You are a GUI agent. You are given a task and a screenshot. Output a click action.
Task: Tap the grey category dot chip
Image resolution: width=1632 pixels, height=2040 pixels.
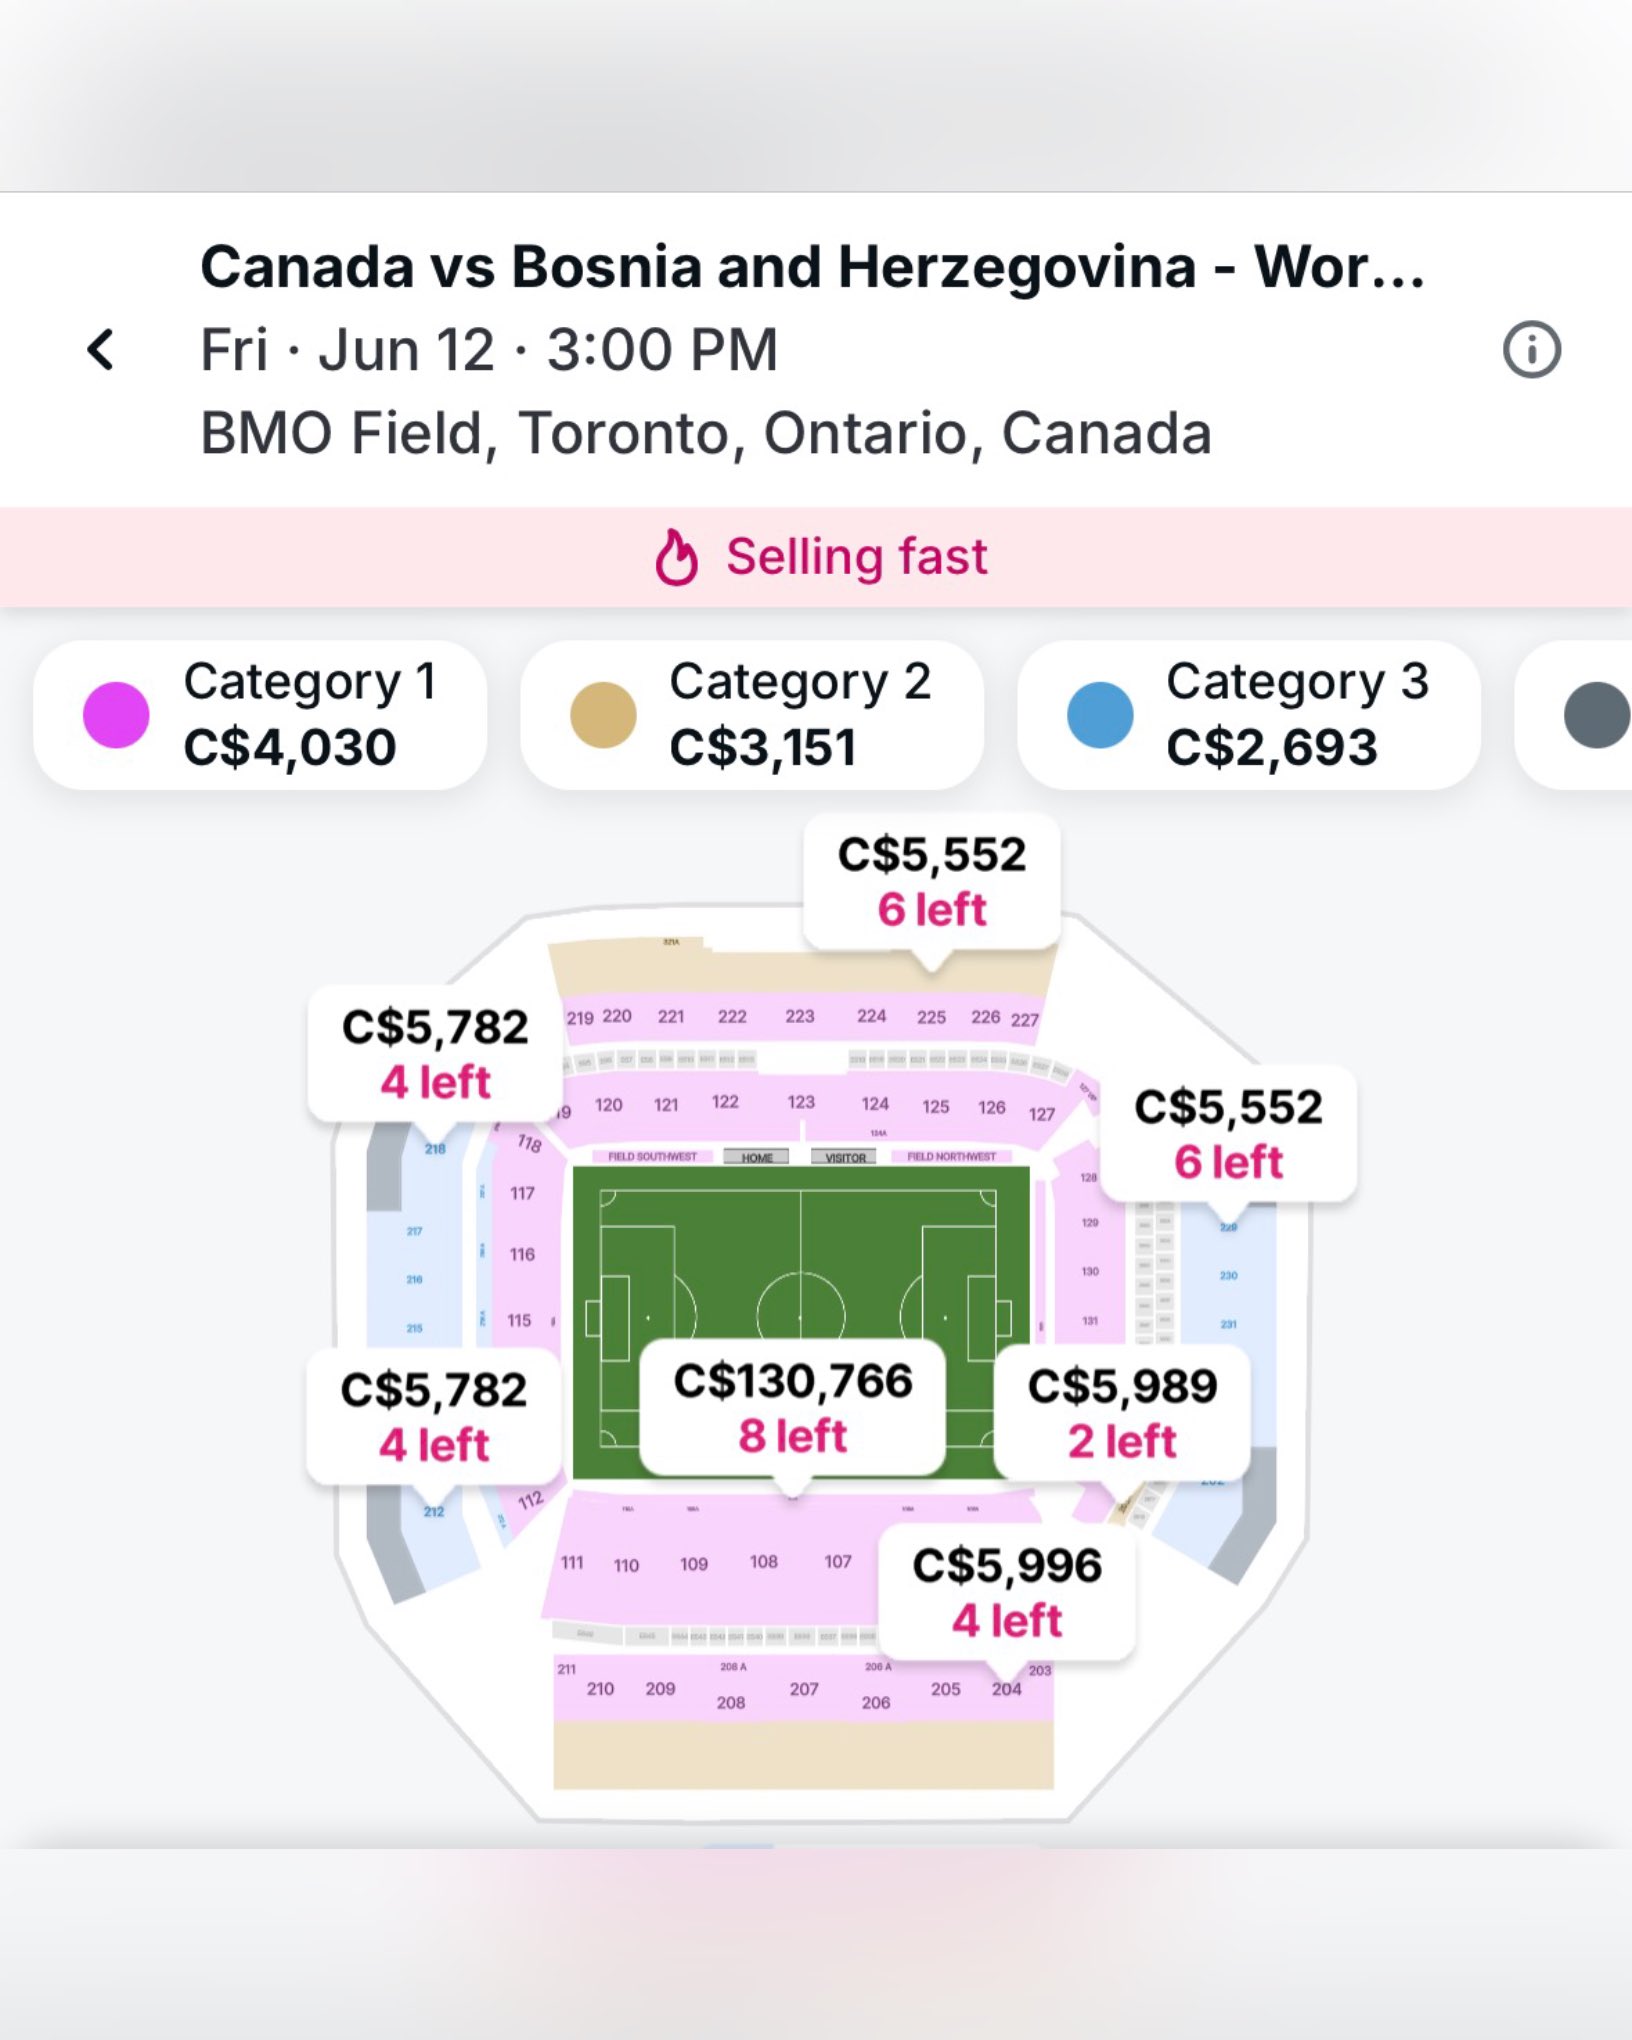[x=1595, y=715]
